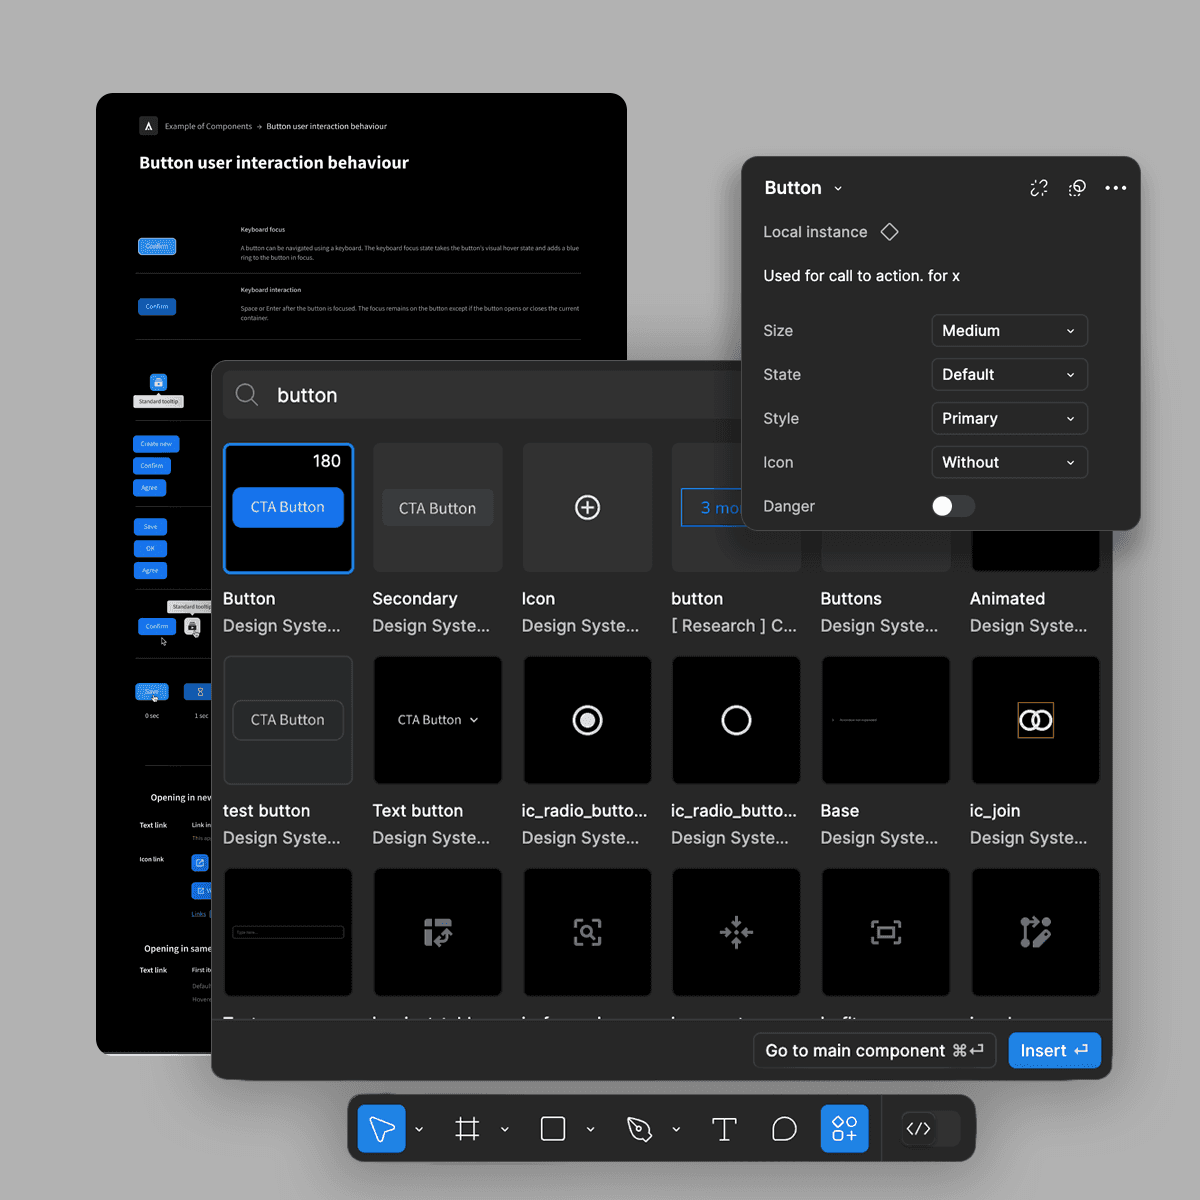Click 'Button user interaction behaviour' breadcrumb item
1200x1200 pixels.
(326, 127)
